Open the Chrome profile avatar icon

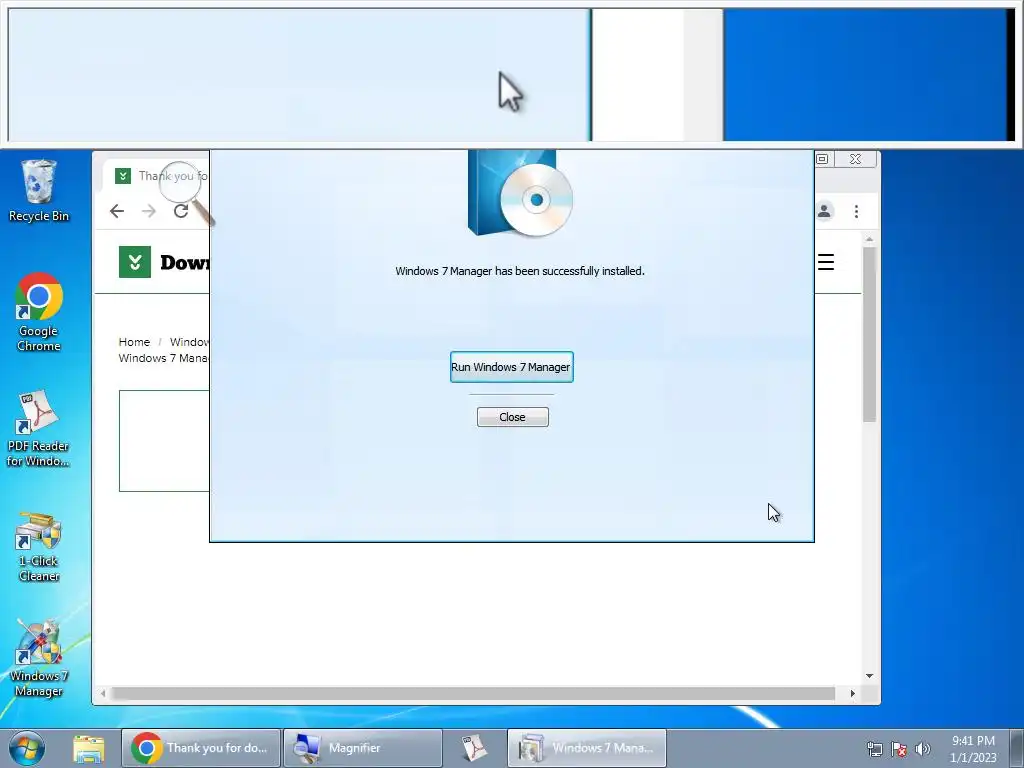tap(824, 211)
